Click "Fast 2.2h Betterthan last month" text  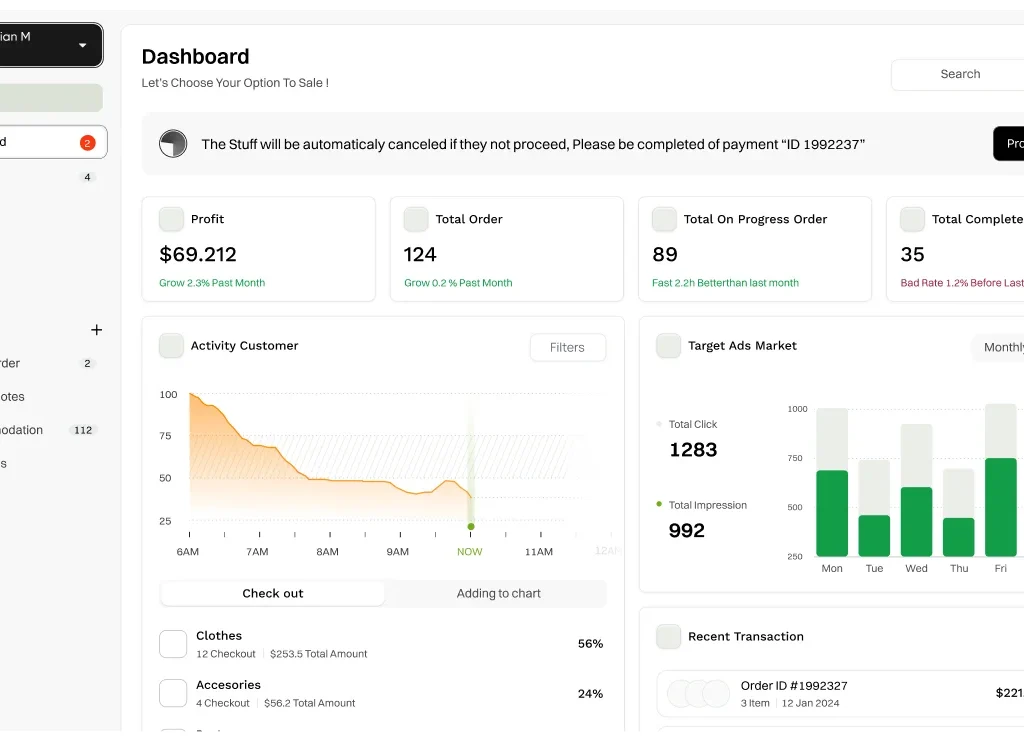tap(726, 283)
